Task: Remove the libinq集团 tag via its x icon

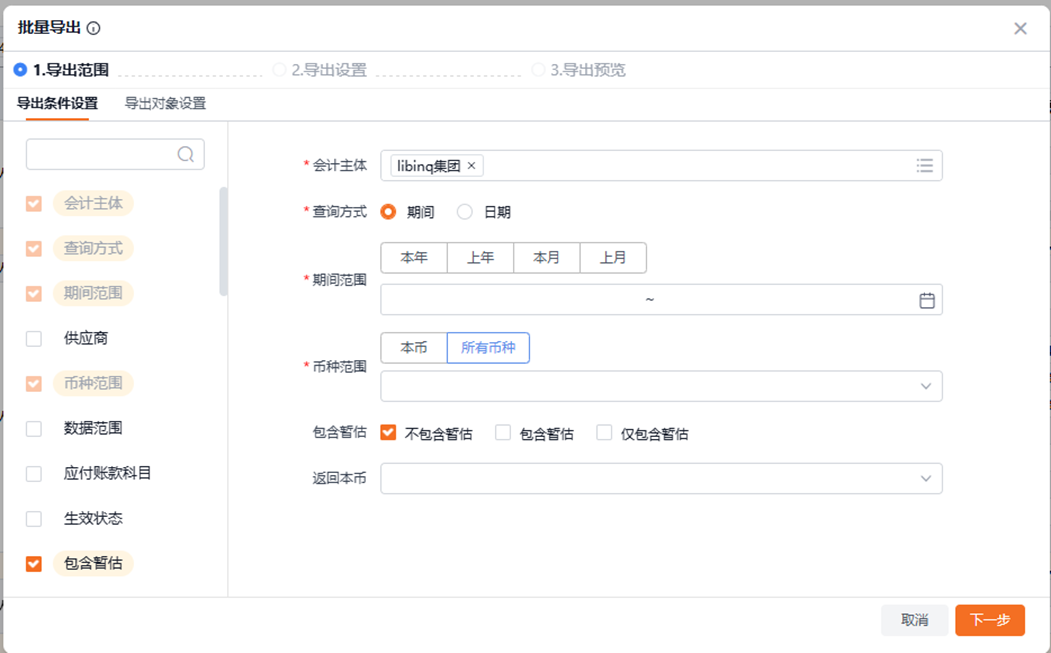Action: (471, 166)
